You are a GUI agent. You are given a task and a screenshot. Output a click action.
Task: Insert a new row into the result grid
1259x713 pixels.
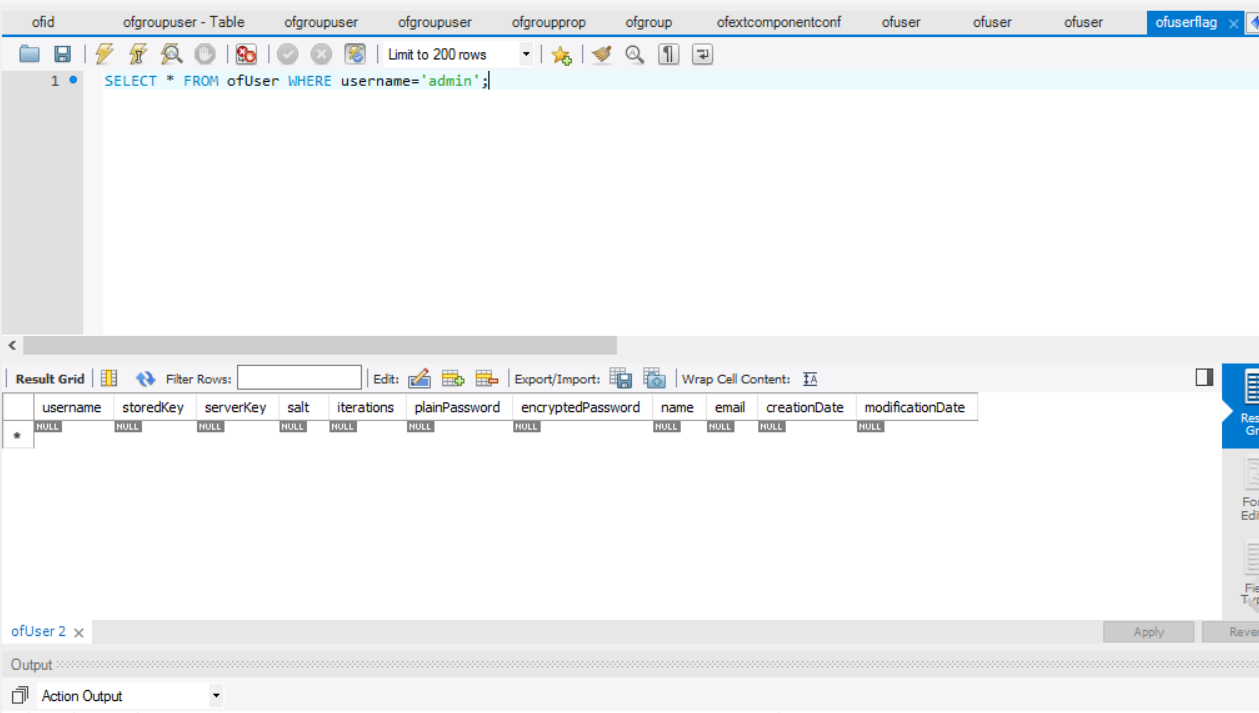(453, 378)
